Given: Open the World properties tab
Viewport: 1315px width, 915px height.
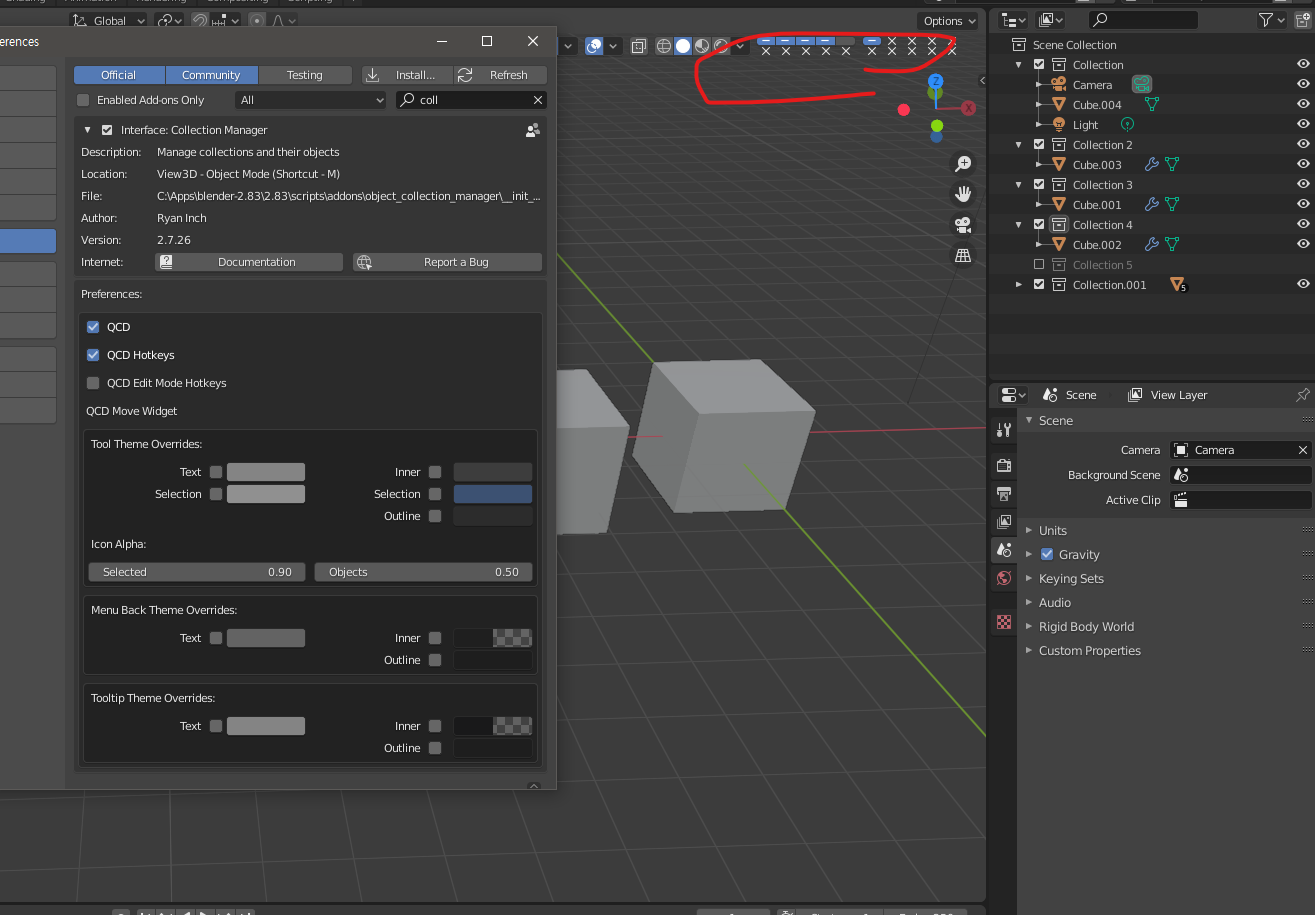Looking at the screenshot, I should coord(1004,578).
